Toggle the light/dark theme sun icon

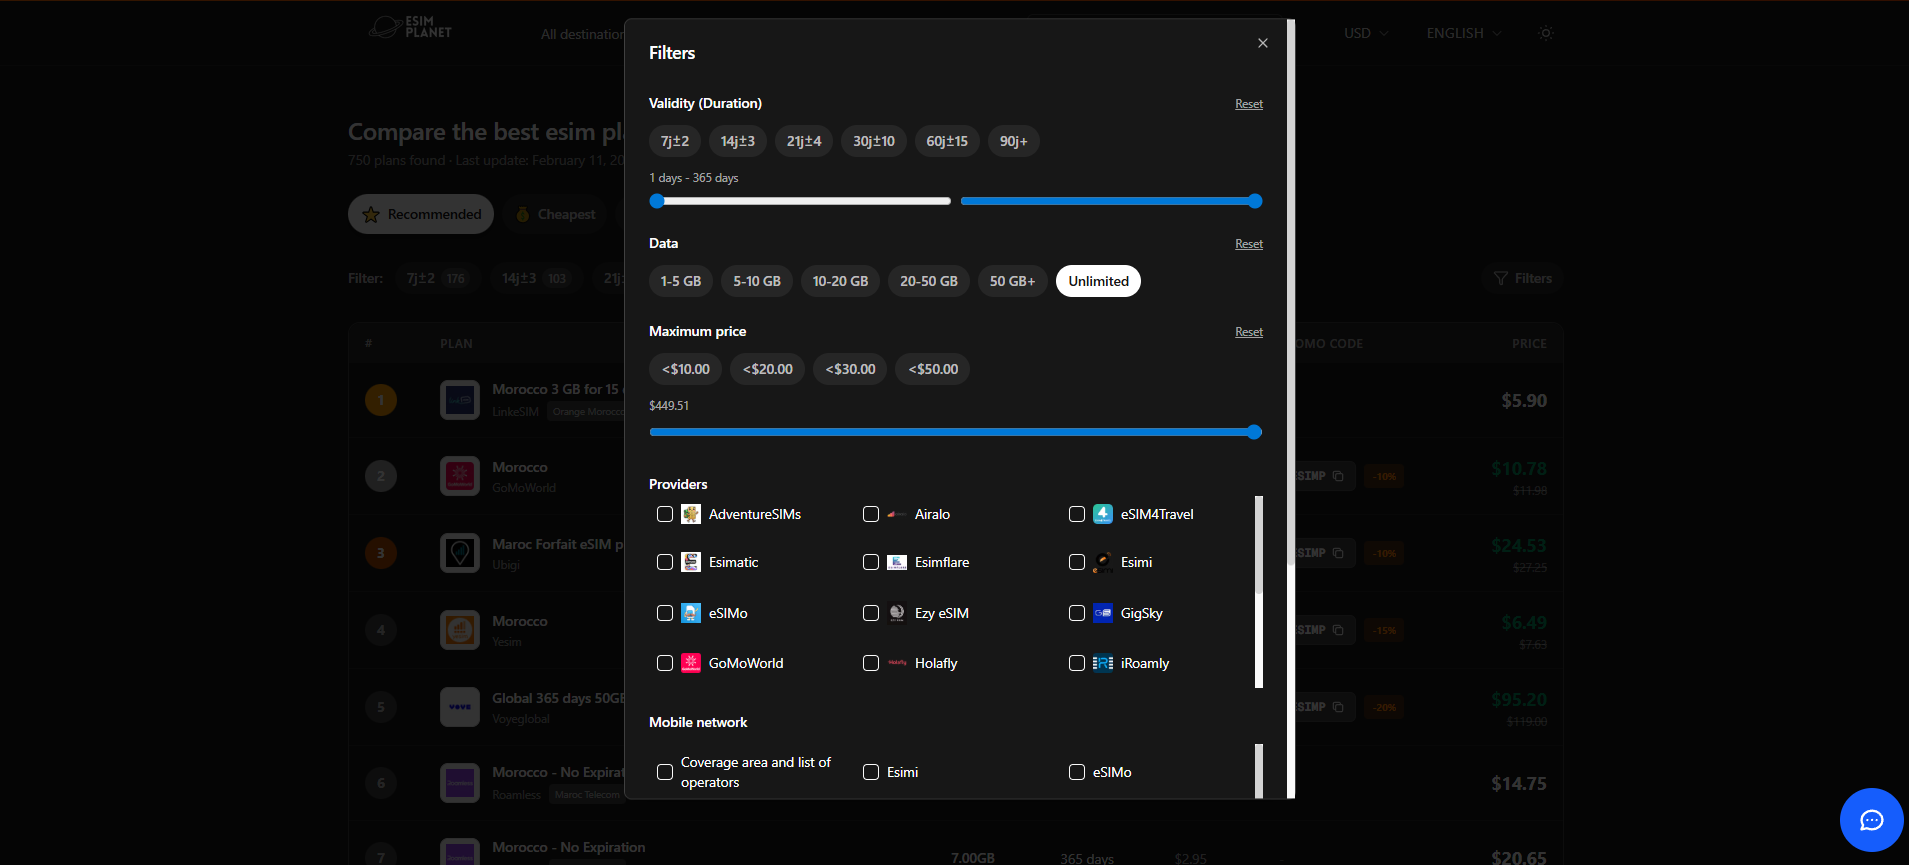pos(1546,33)
